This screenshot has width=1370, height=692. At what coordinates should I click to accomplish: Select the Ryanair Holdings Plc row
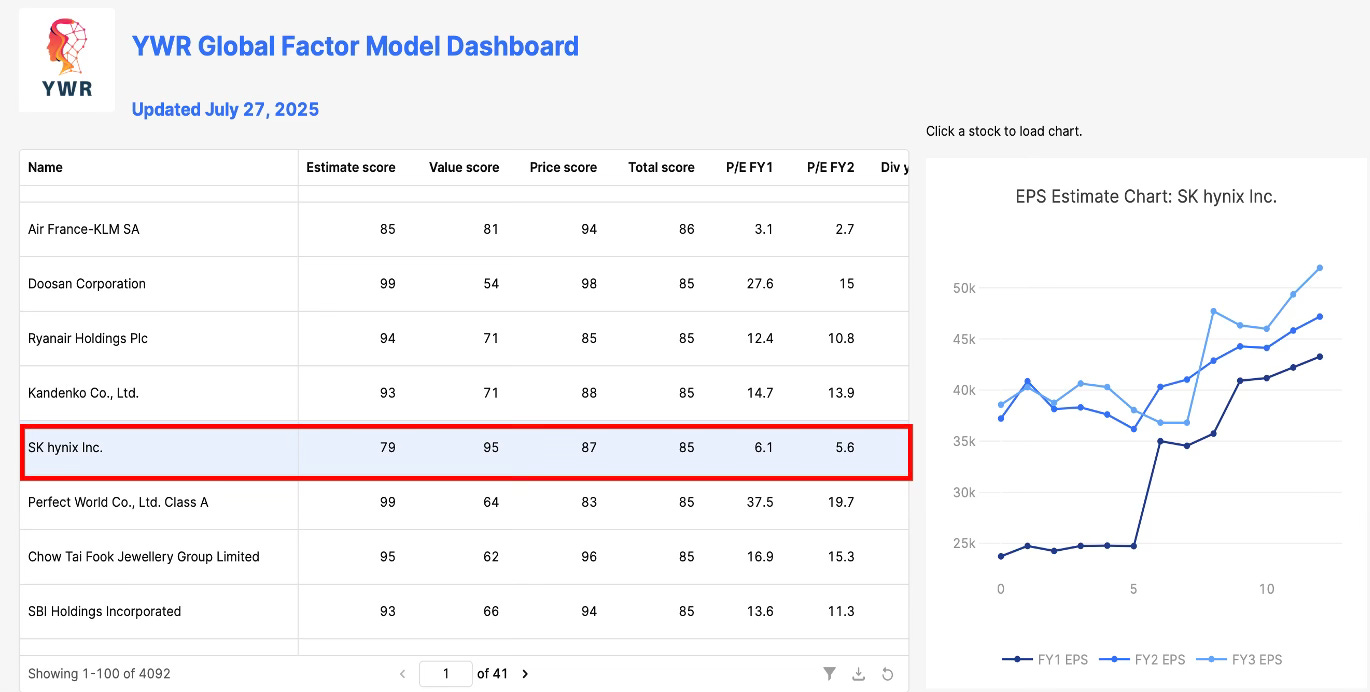pos(464,338)
